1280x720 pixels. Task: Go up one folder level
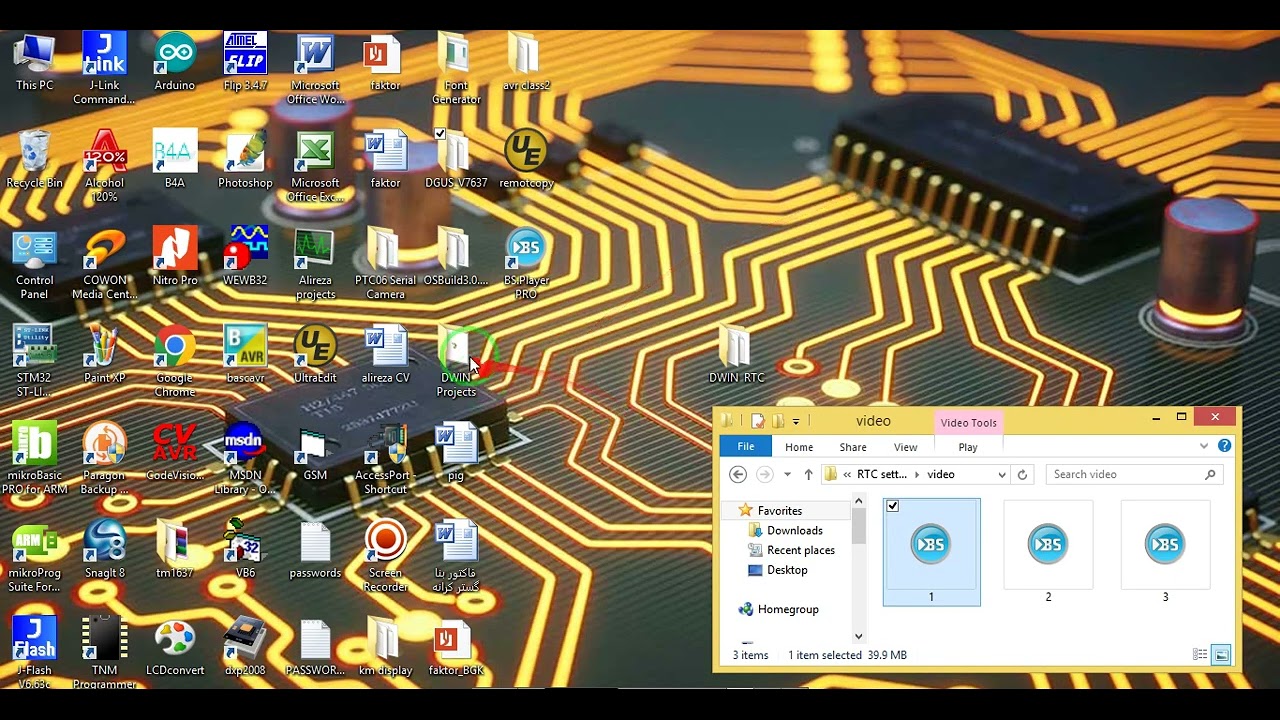808,475
